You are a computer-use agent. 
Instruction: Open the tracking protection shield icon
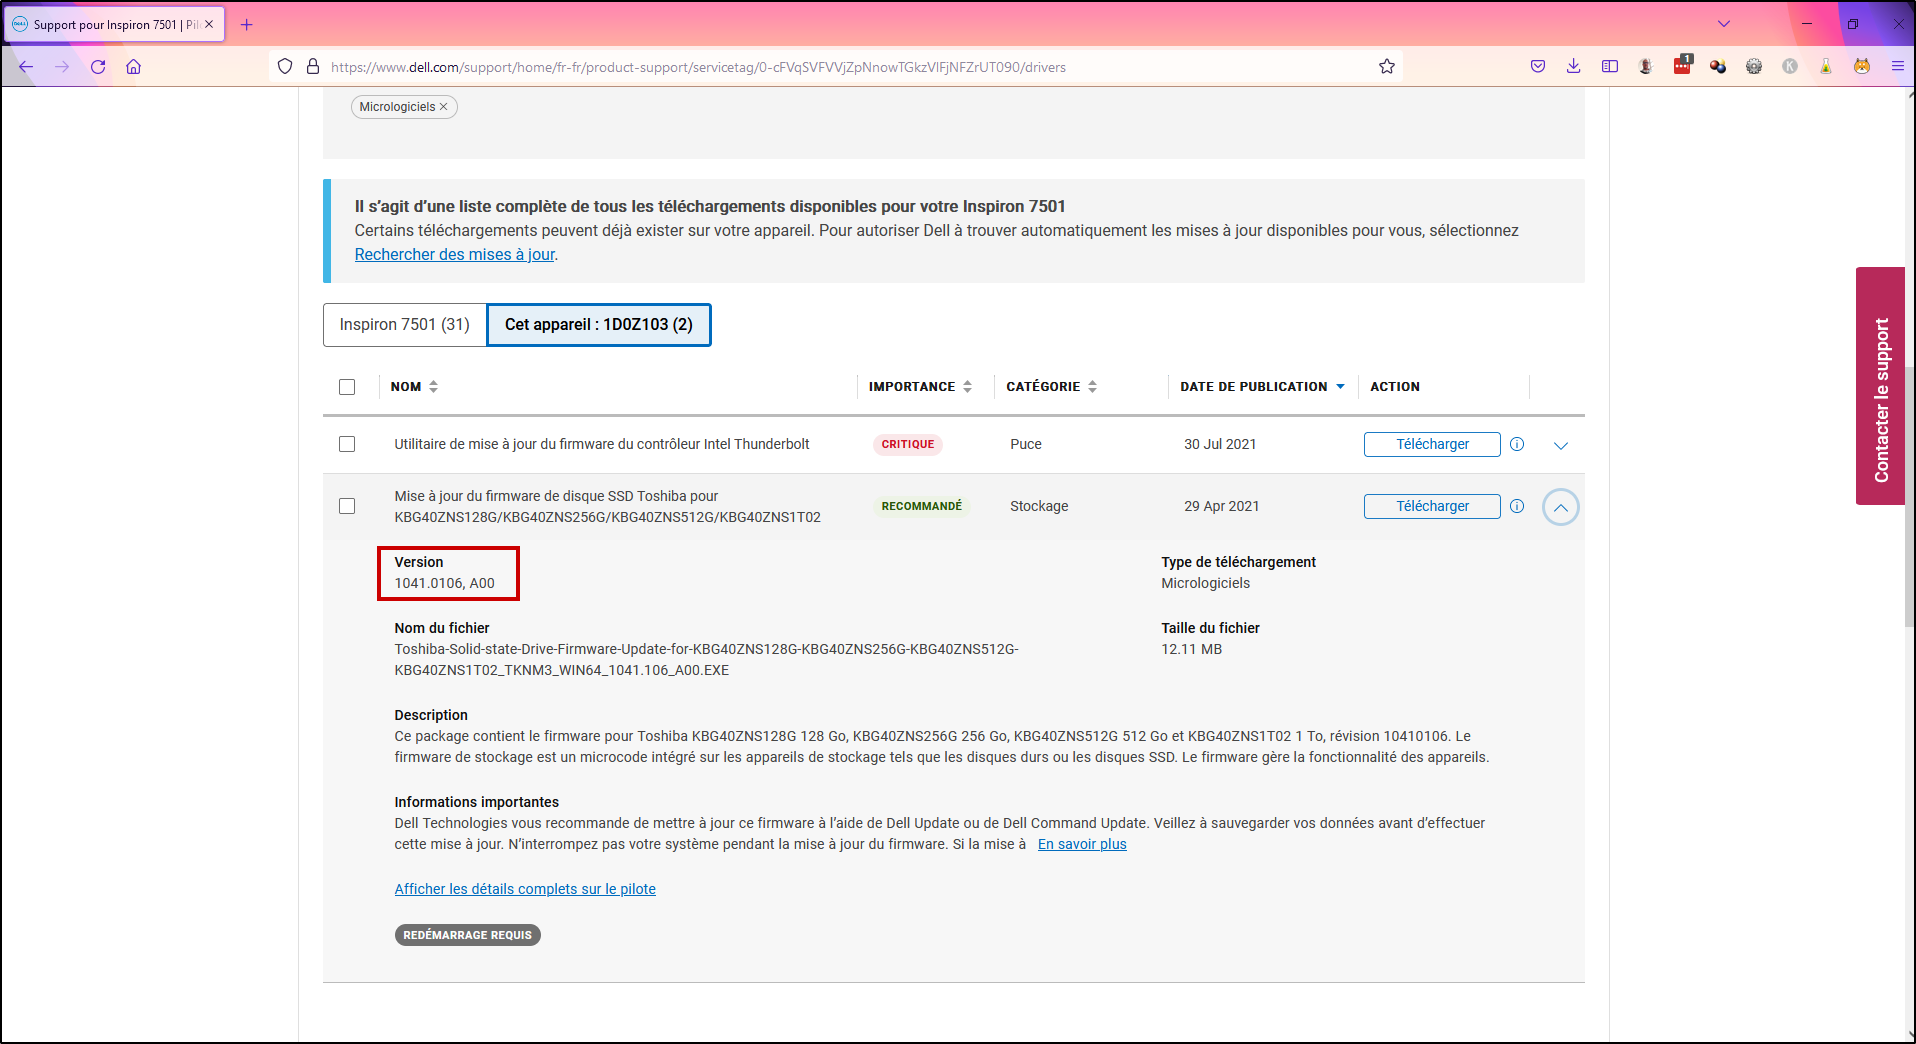tap(285, 67)
